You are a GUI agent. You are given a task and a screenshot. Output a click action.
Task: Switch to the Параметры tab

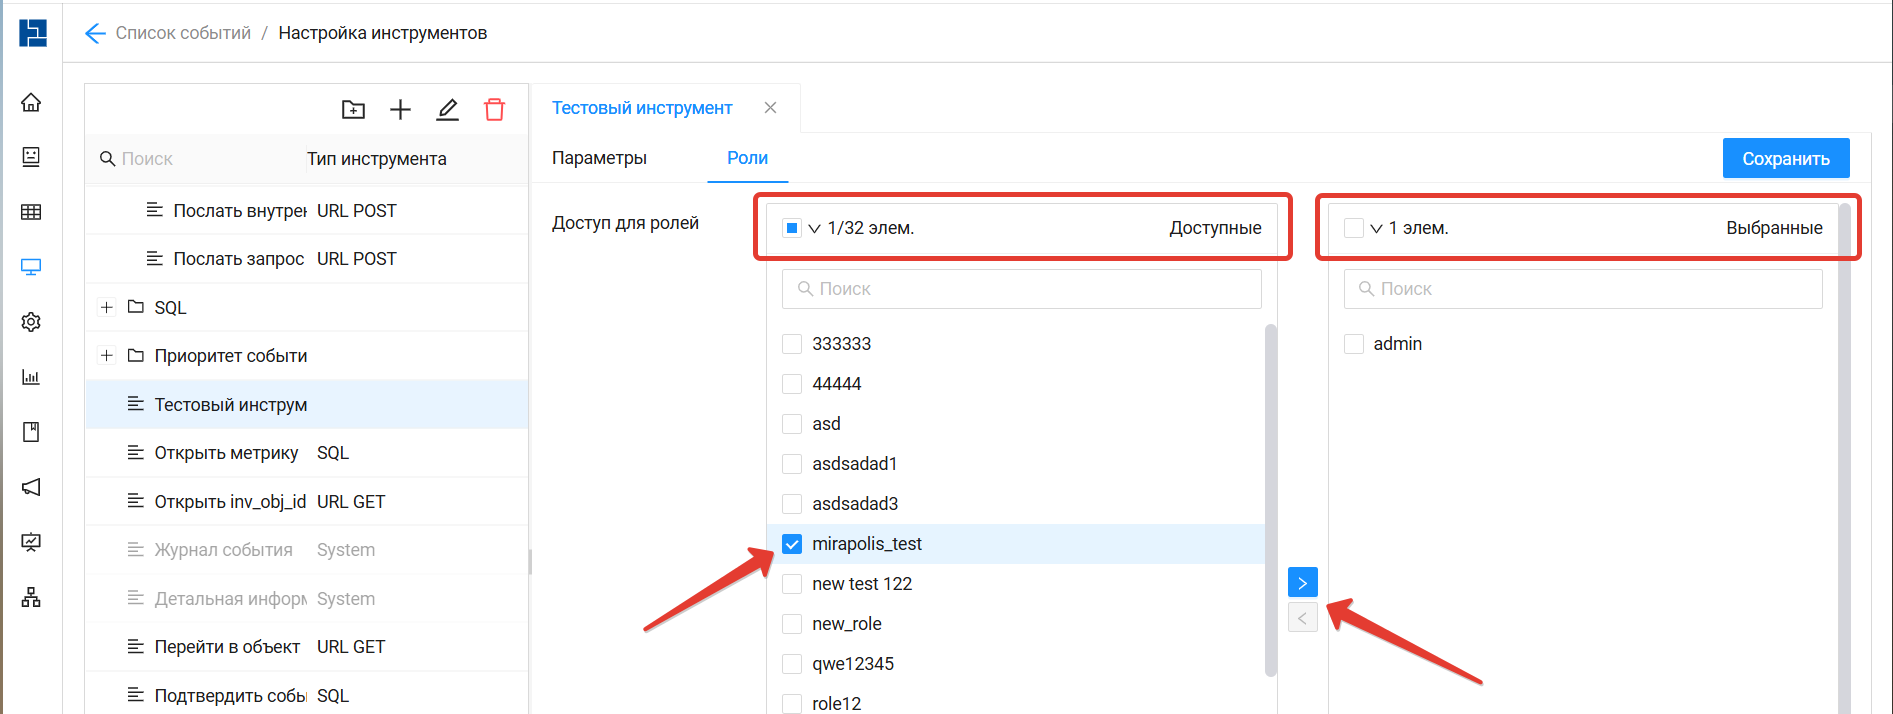point(599,158)
